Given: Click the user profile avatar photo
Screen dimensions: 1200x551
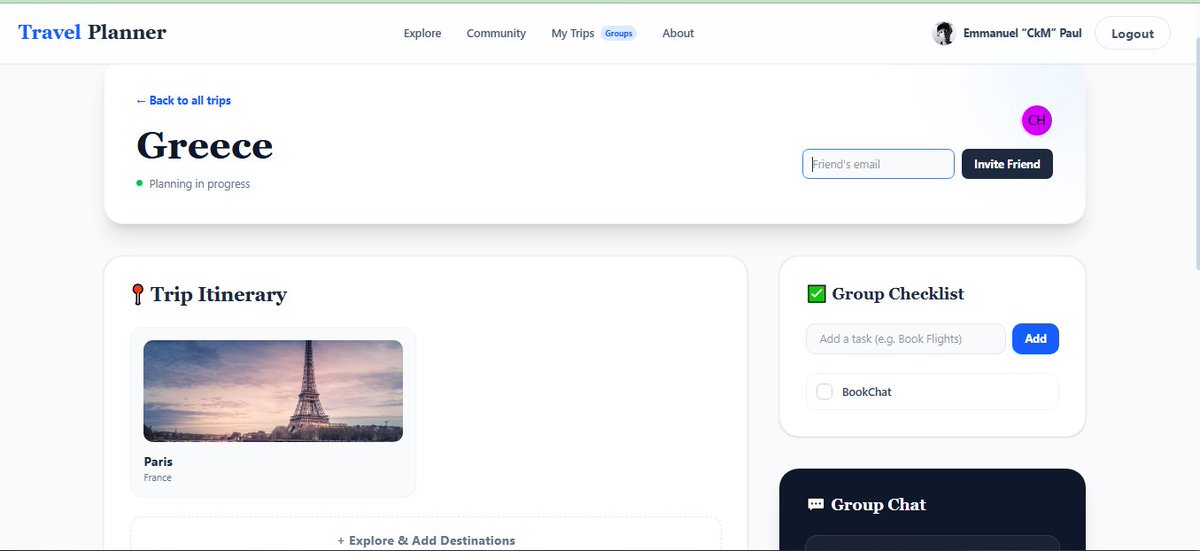Looking at the screenshot, I should [943, 33].
